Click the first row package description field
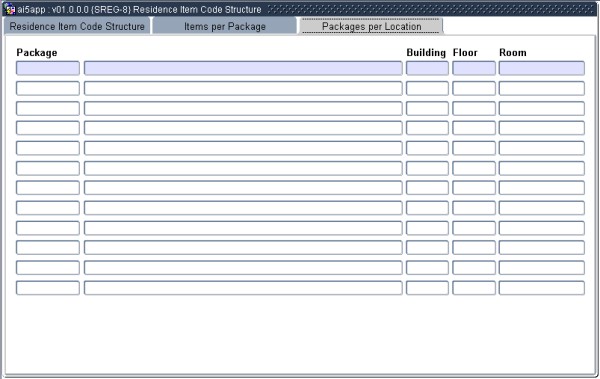Screen dimensions: 600x379 pos(243,68)
